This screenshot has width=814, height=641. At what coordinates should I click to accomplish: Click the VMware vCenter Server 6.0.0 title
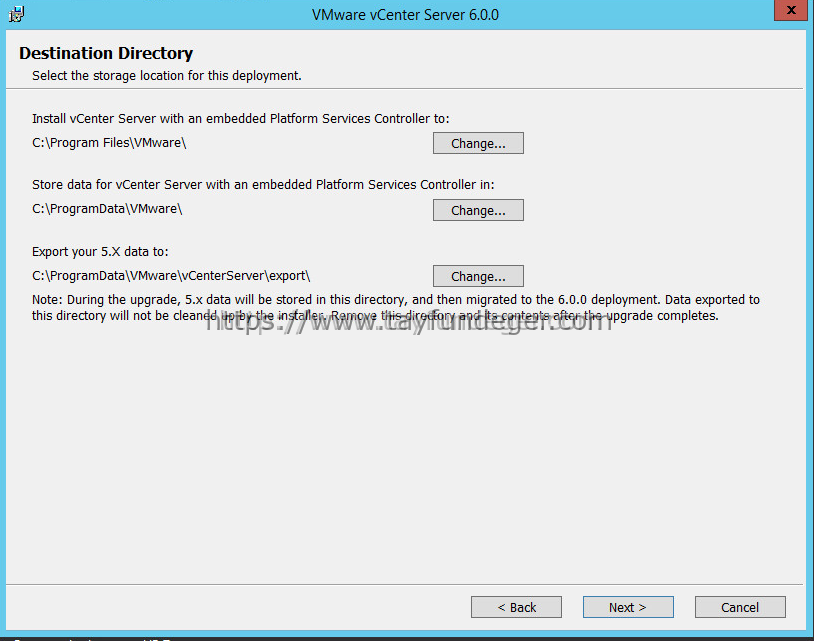click(405, 15)
